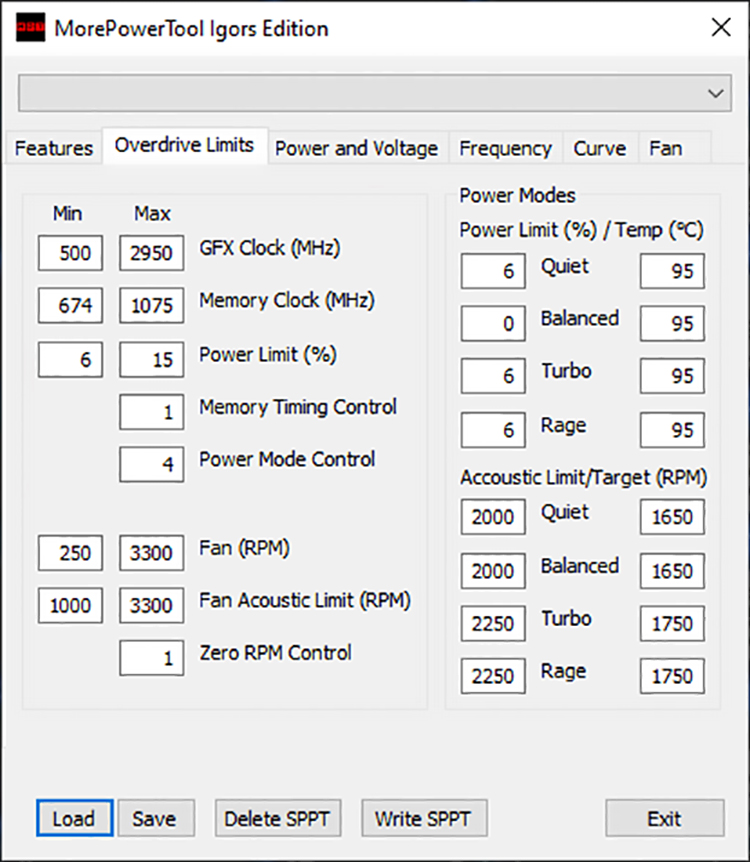
Task: Switch to the Curve tab
Action: [x=600, y=148]
